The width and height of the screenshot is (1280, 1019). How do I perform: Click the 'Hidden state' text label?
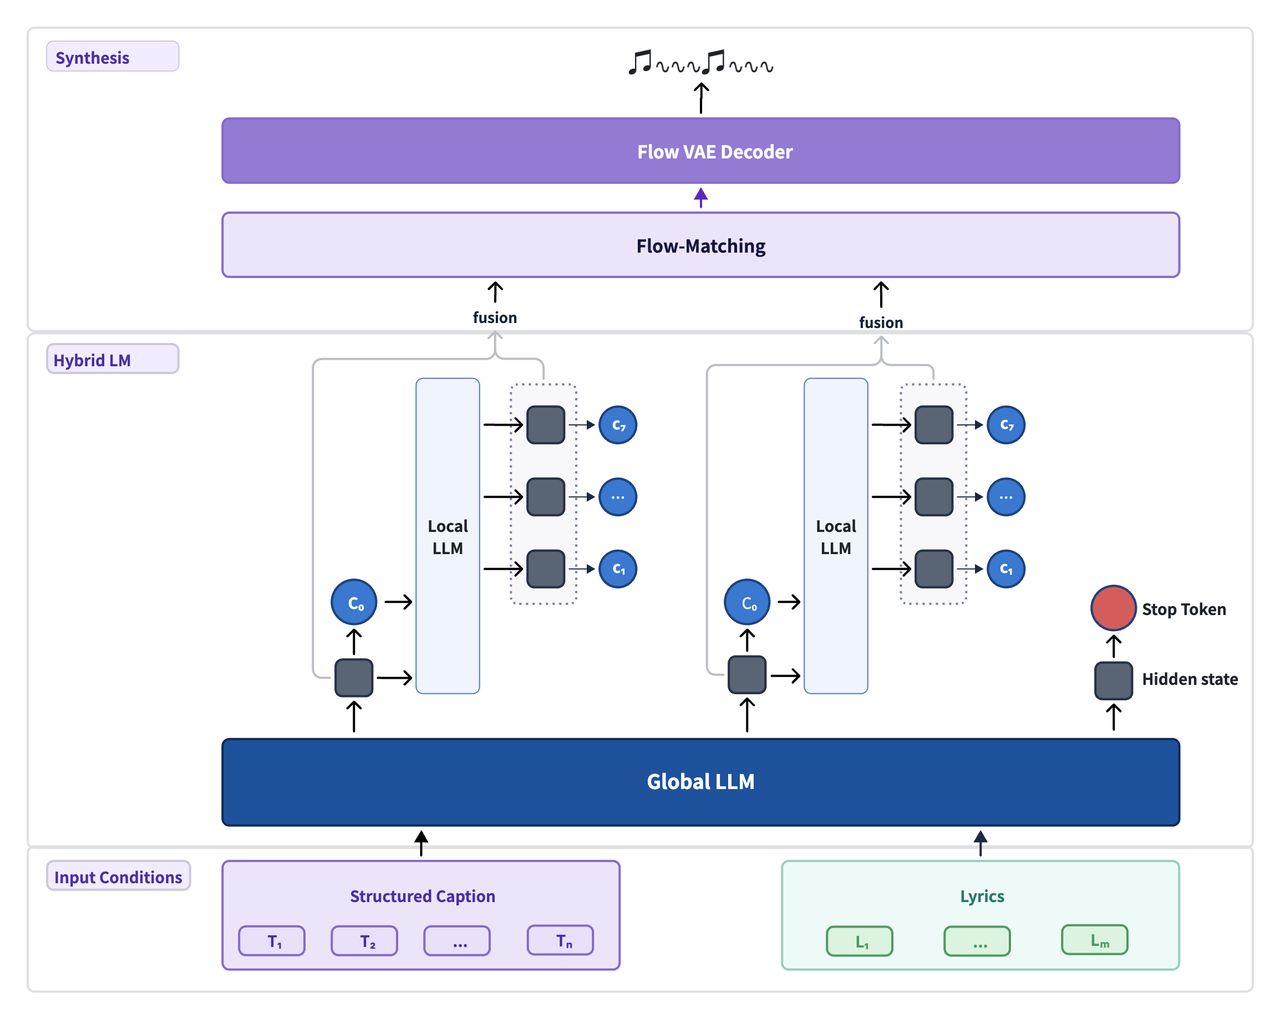(1190, 679)
